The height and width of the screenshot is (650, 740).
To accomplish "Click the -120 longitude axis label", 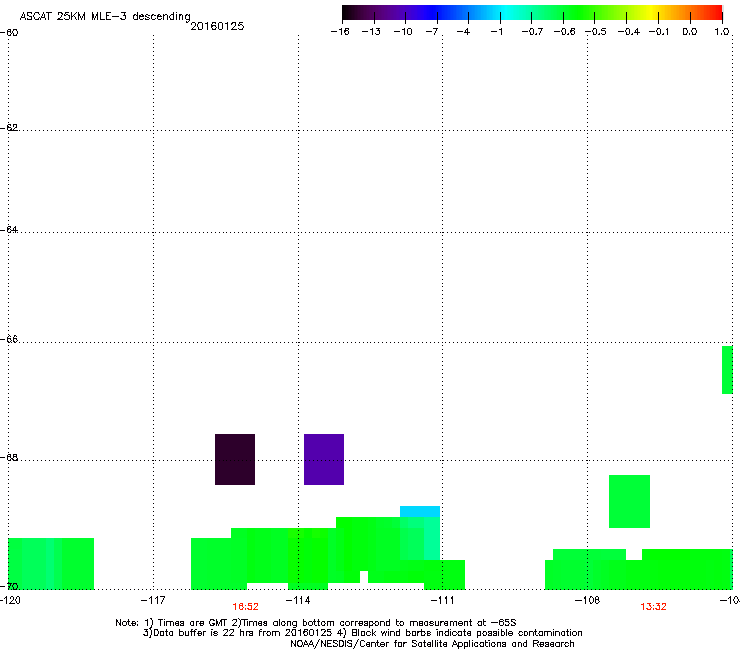I will tap(10, 600).
